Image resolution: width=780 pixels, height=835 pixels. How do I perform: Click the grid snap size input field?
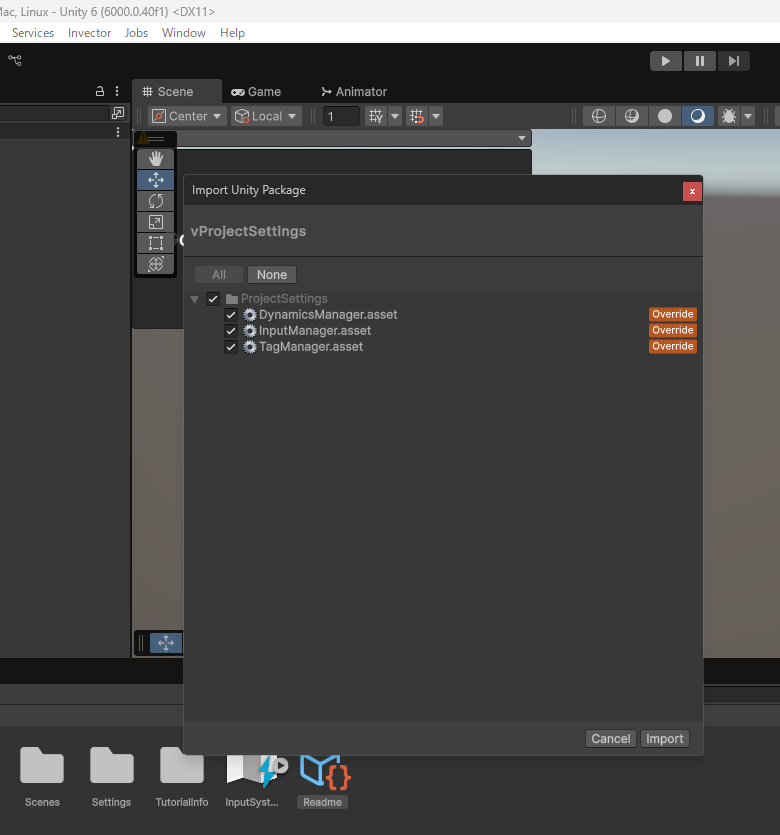click(341, 116)
